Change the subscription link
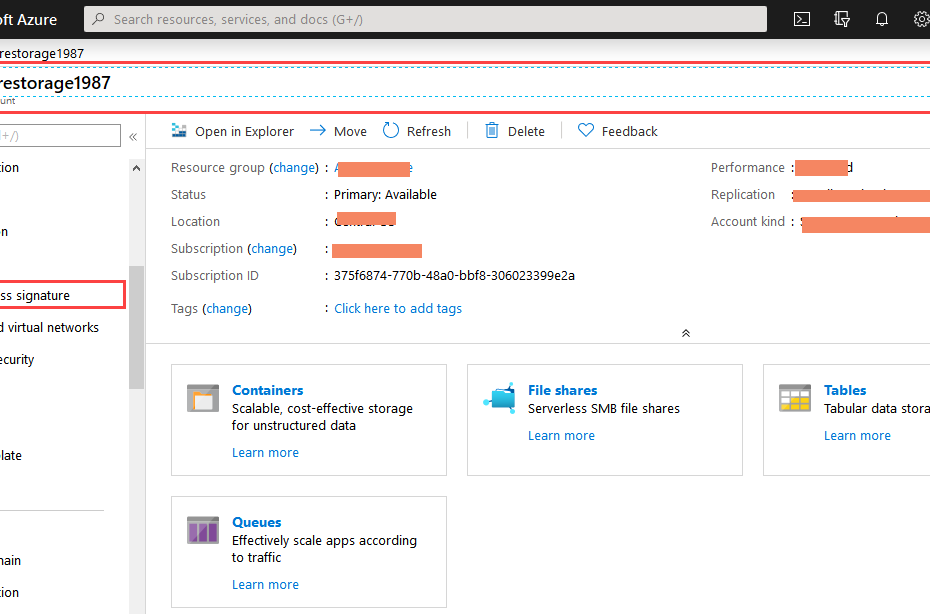The height and width of the screenshot is (614, 930). pos(272,249)
